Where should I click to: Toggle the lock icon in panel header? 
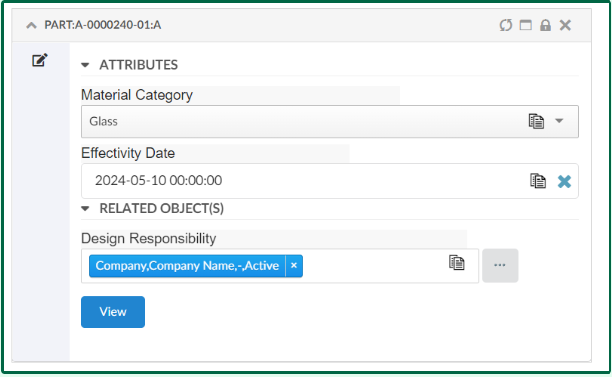click(545, 25)
